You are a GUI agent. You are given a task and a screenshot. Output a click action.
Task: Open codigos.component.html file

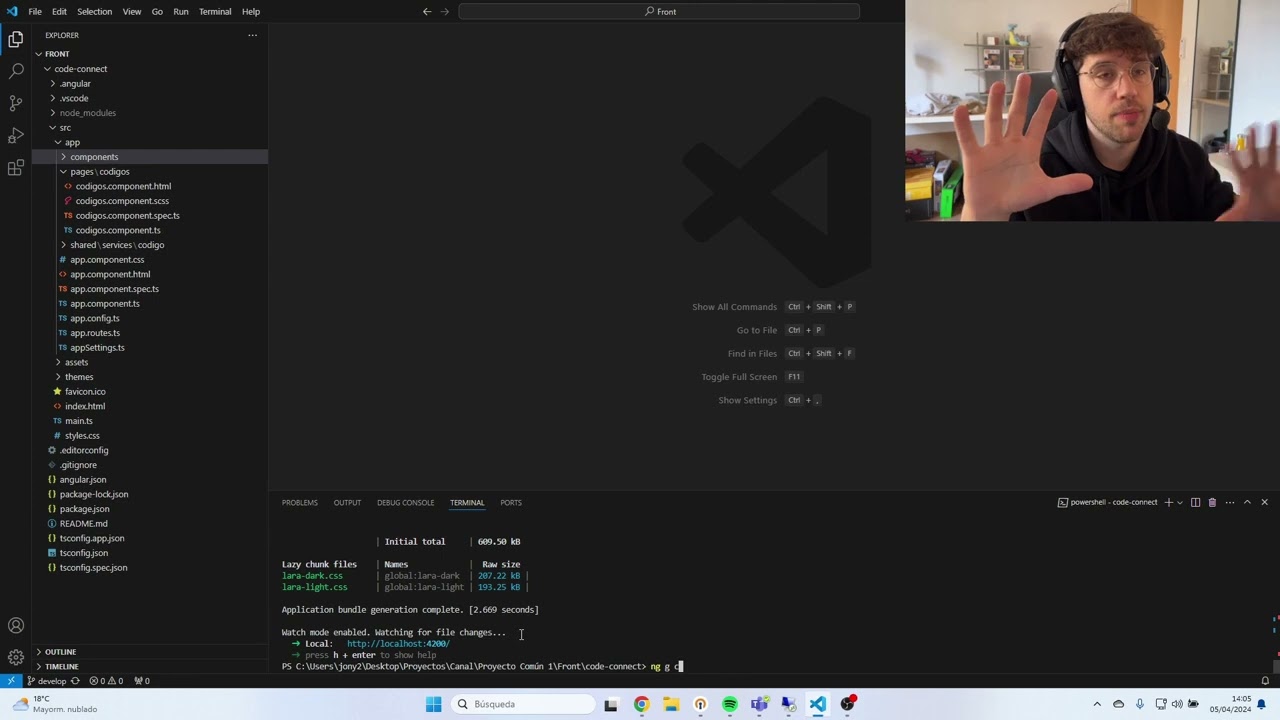pos(123,186)
